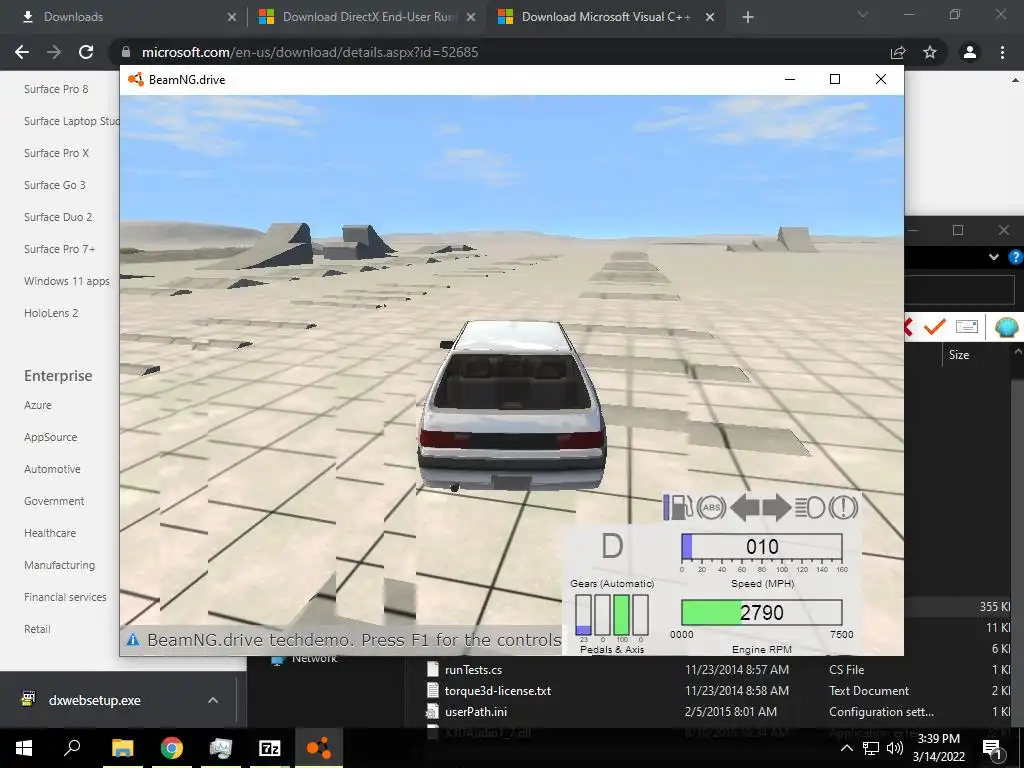This screenshot has width=1024, height=768.
Task: Open Windows 11 apps link
Action: pyautogui.click(x=67, y=281)
